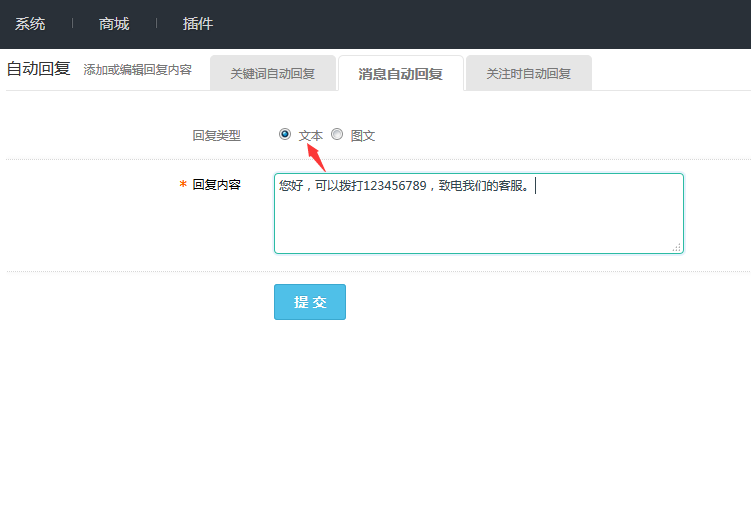Open the 系统 menu
Screen dimensions: 751x520
click(30, 23)
